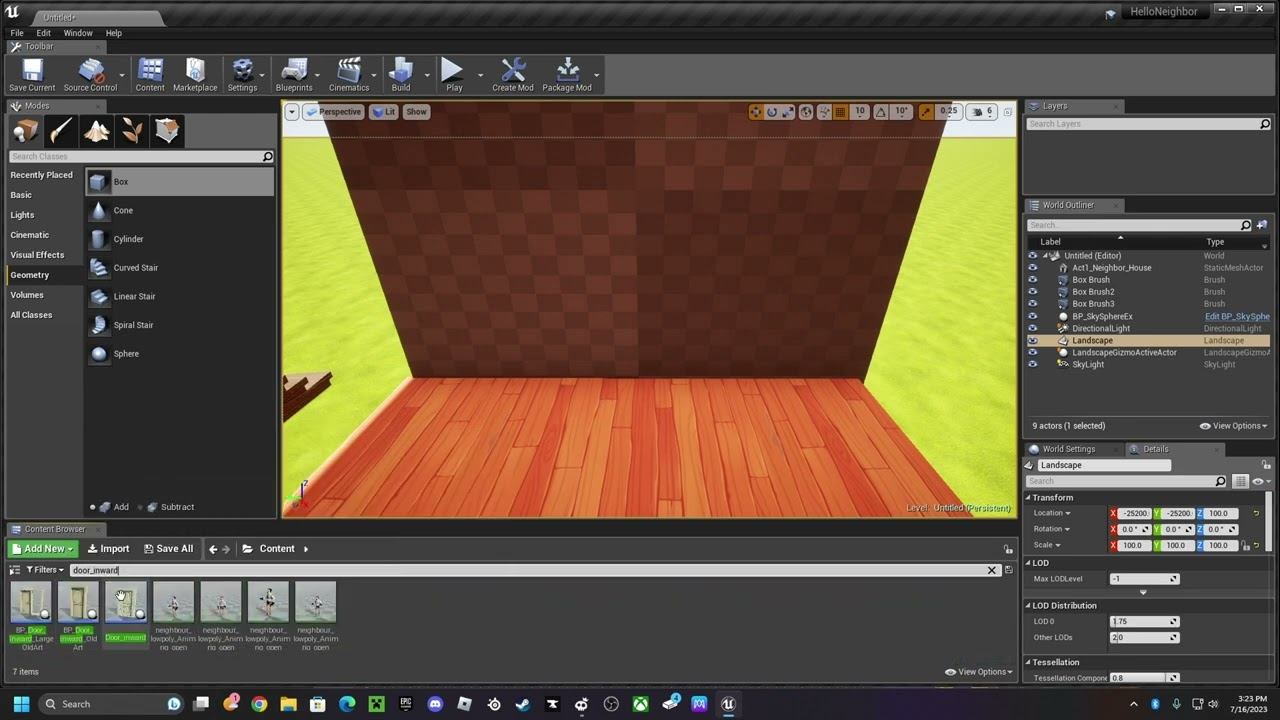This screenshot has width=1280, height=720.
Task: Select the Add brush type radio
Action: point(93,507)
